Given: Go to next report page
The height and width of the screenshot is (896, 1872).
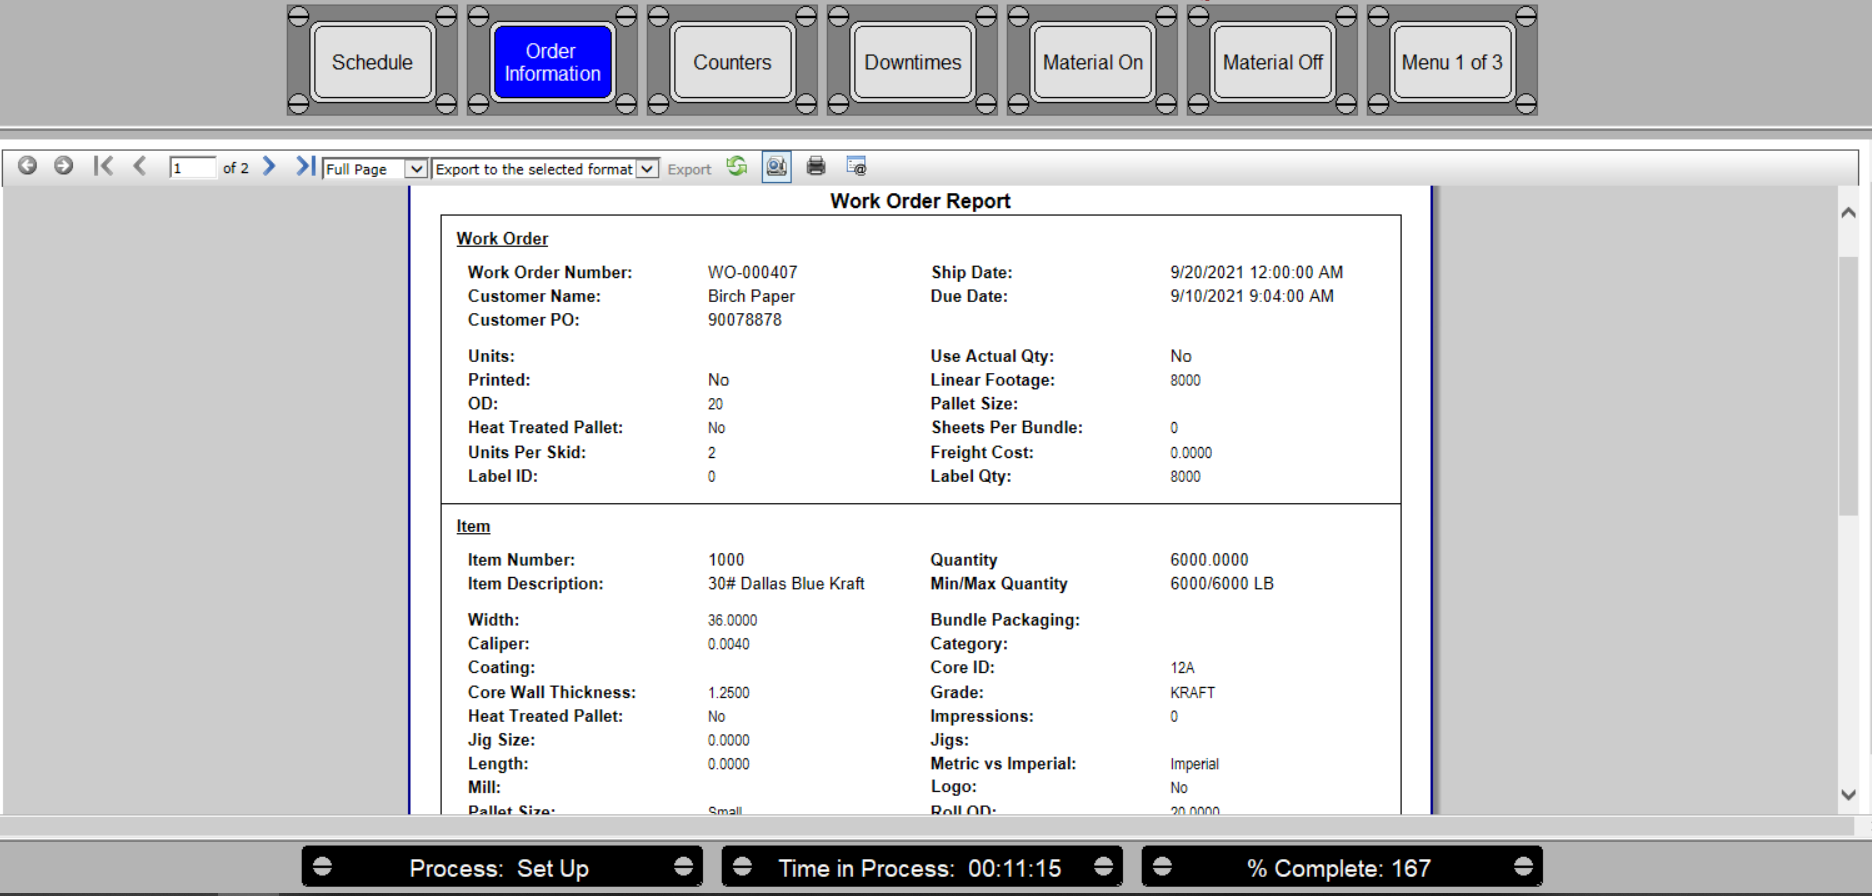Looking at the screenshot, I should (x=269, y=166).
